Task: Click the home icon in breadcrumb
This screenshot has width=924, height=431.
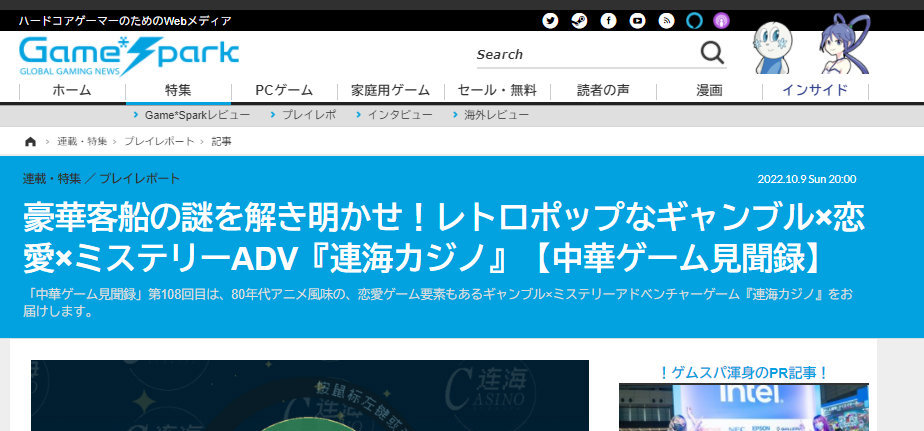Action: (x=31, y=142)
